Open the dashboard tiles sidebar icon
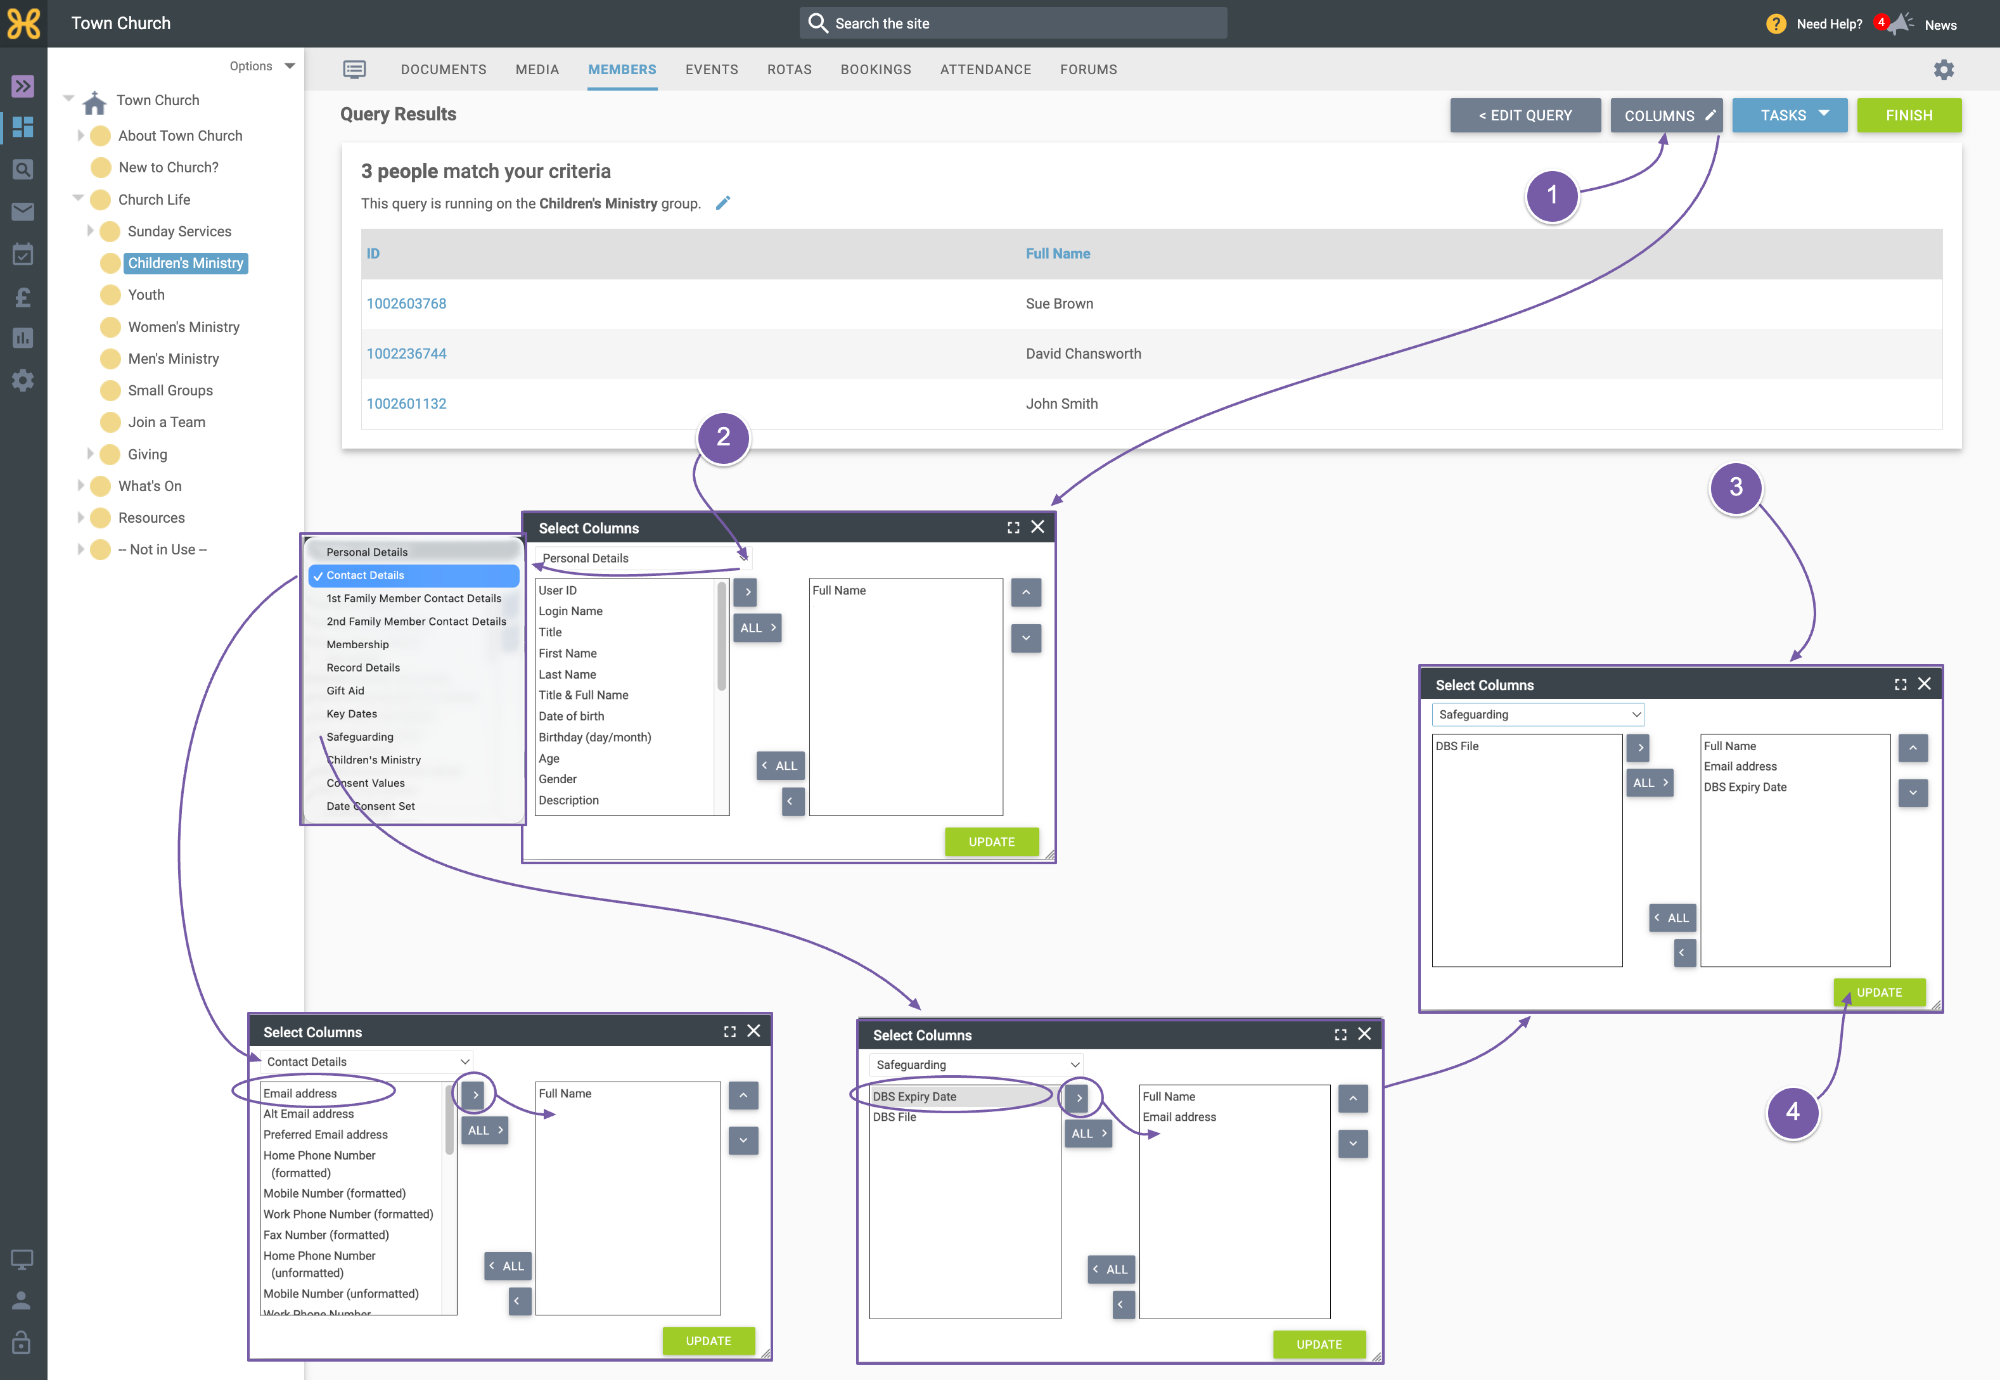Viewport: 2000px width, 1380px height. pos(22,127)
